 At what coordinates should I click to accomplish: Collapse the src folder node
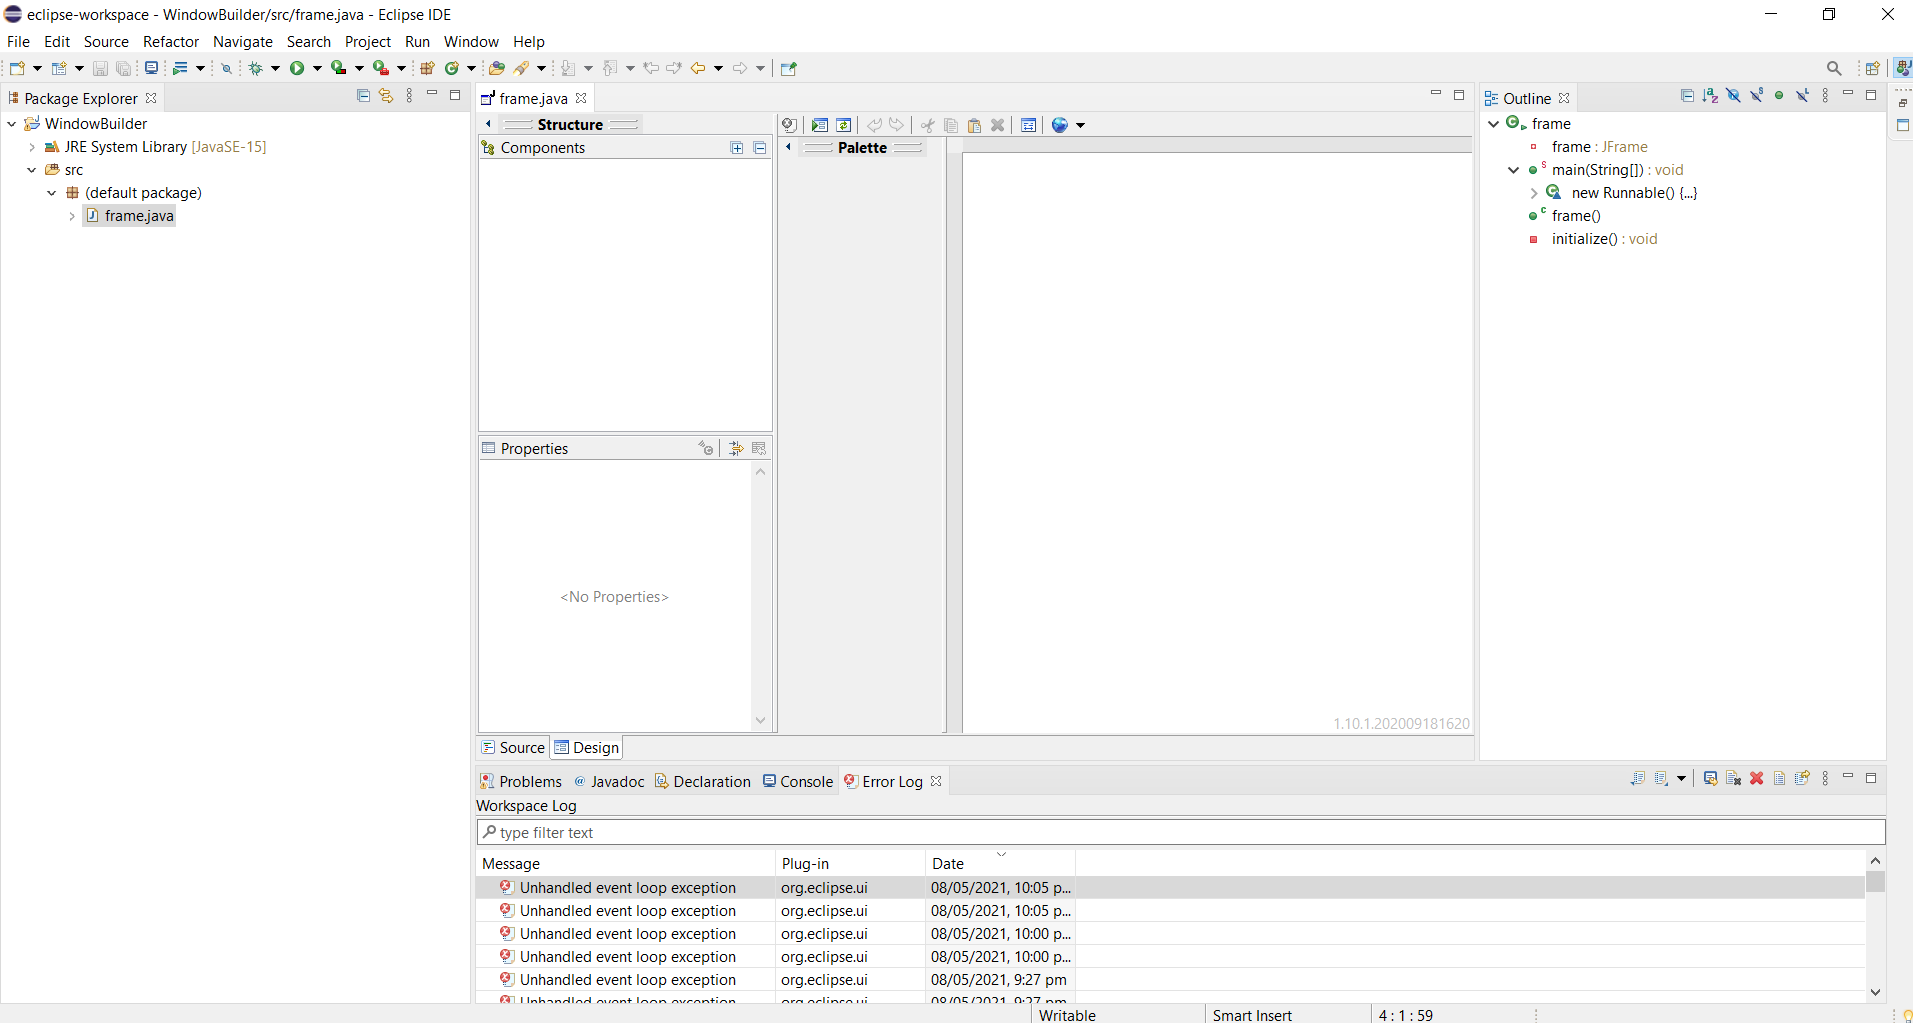[32, 170]
